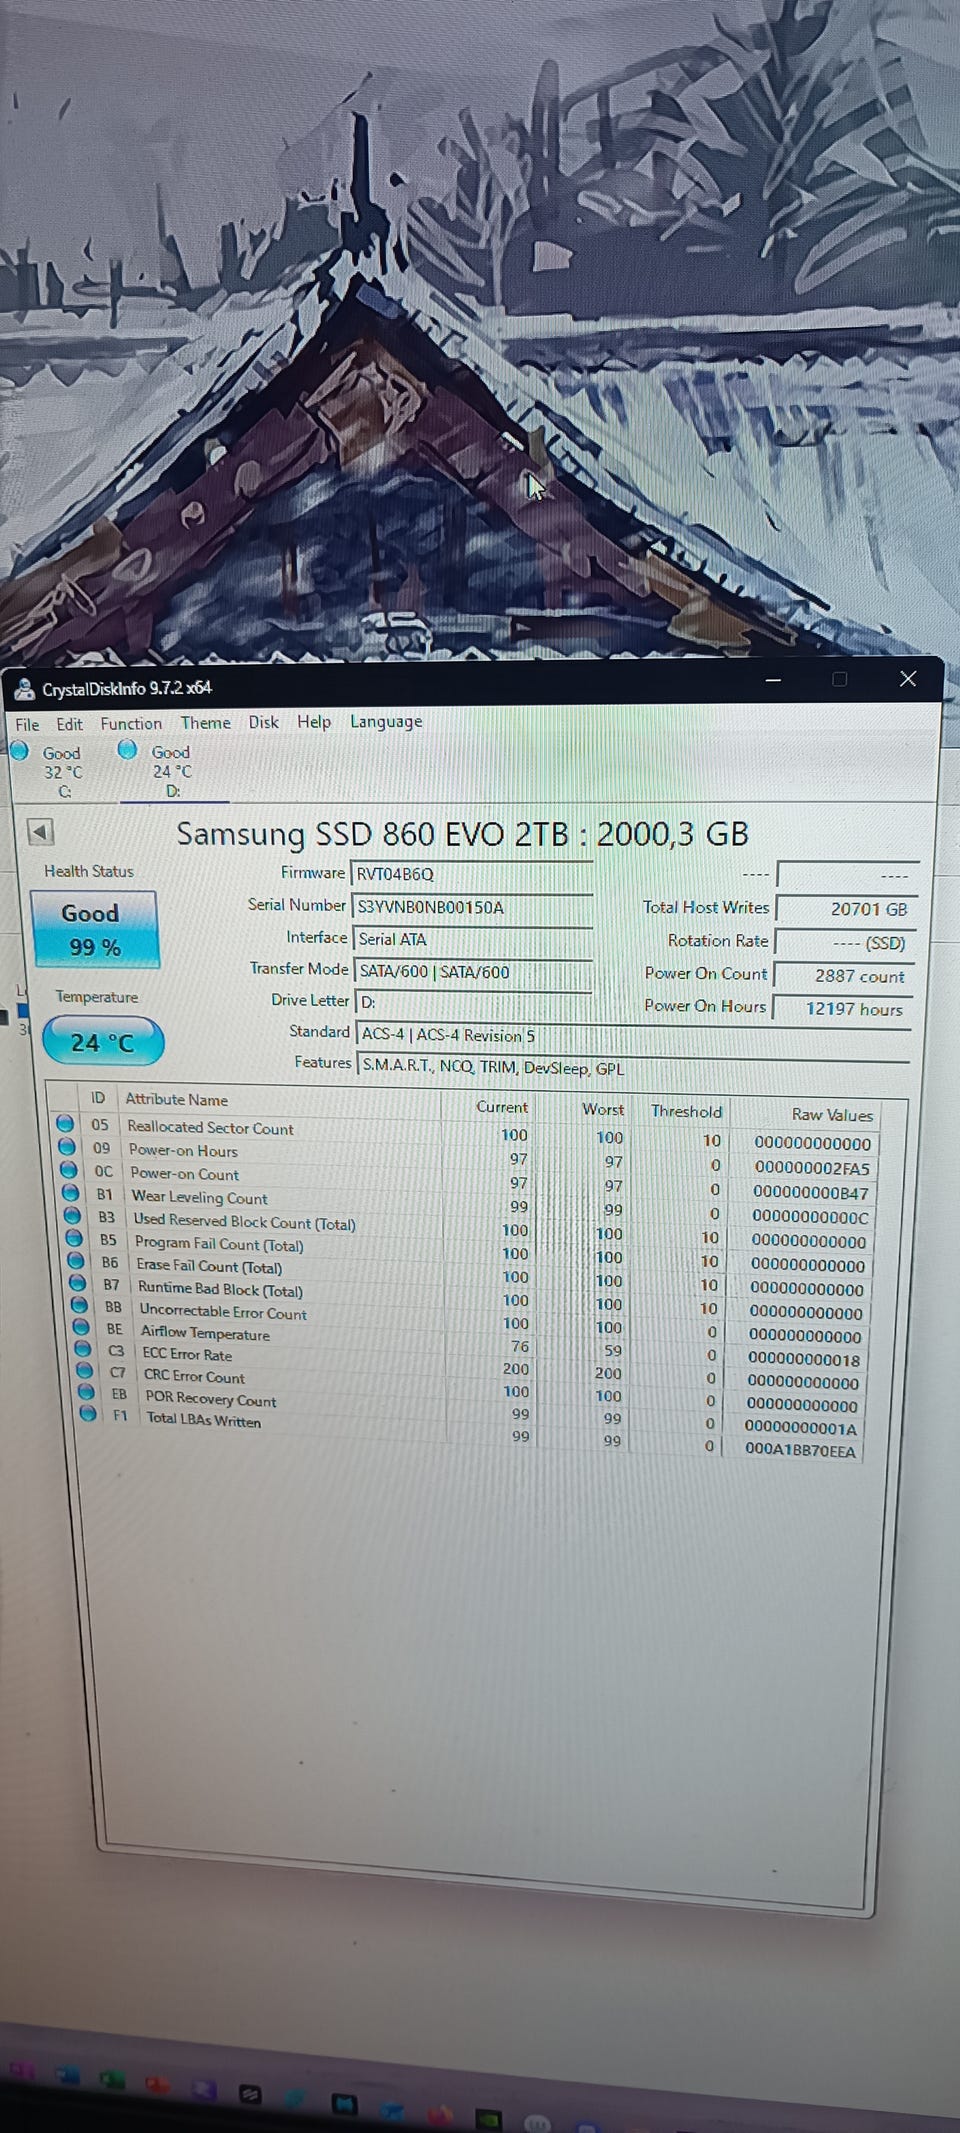
Task: Click status icon for Reallocated Sector Count
Action: click(x=66, y=1124)
